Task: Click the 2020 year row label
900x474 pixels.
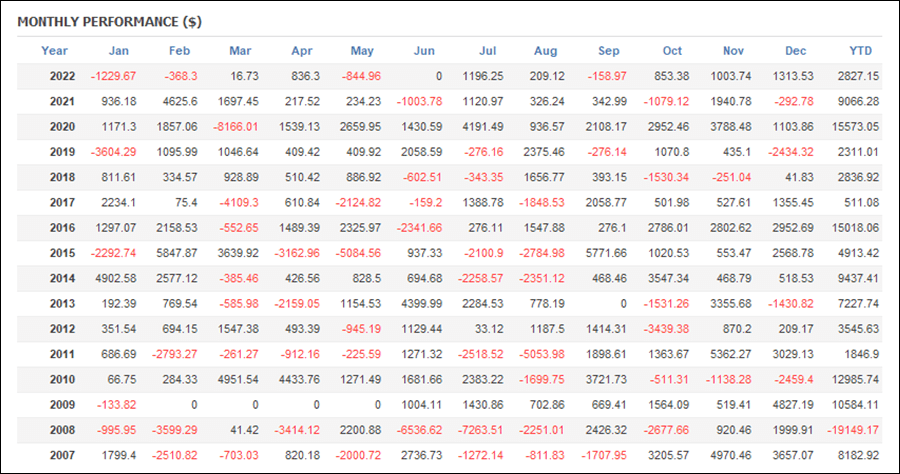Action: 62,127
